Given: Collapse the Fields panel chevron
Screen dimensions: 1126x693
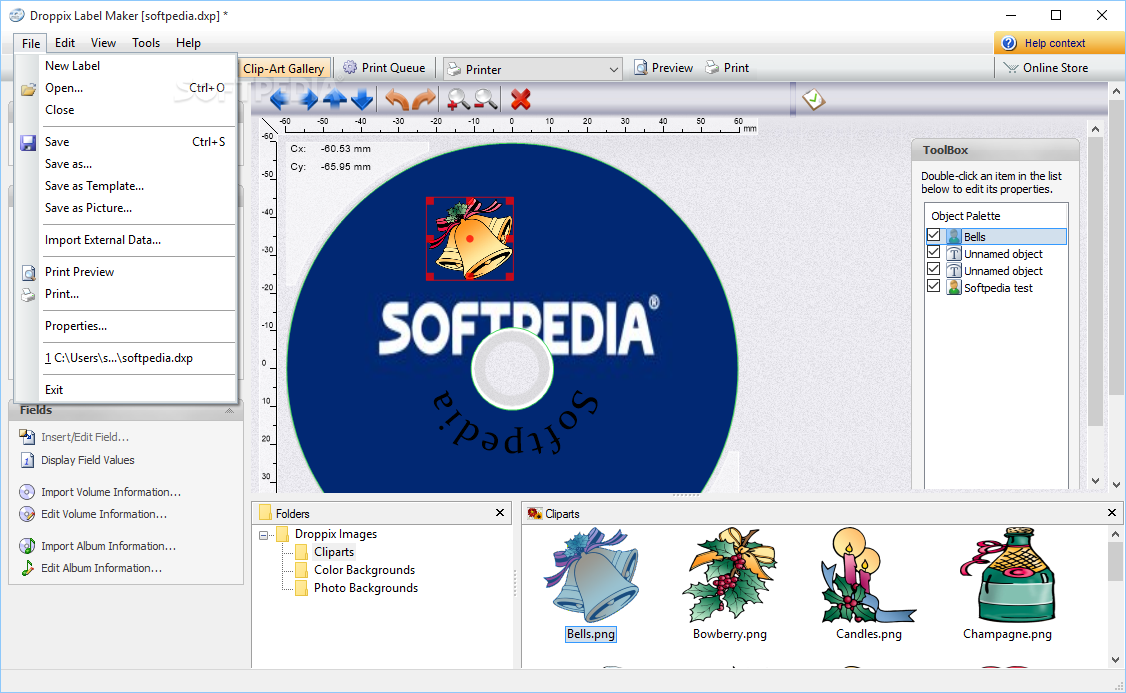Looking at the screenshot, I should tap(229, 411).
